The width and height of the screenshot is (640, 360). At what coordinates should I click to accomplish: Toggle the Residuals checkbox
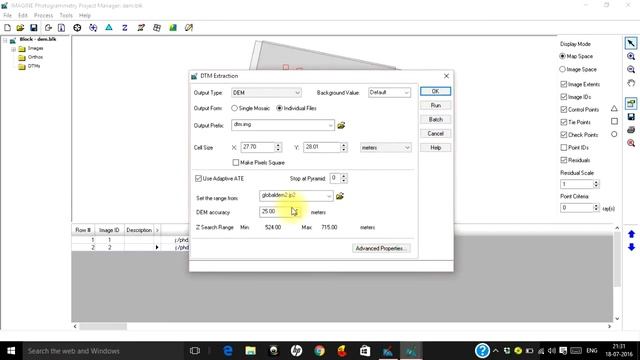(564, 160)
